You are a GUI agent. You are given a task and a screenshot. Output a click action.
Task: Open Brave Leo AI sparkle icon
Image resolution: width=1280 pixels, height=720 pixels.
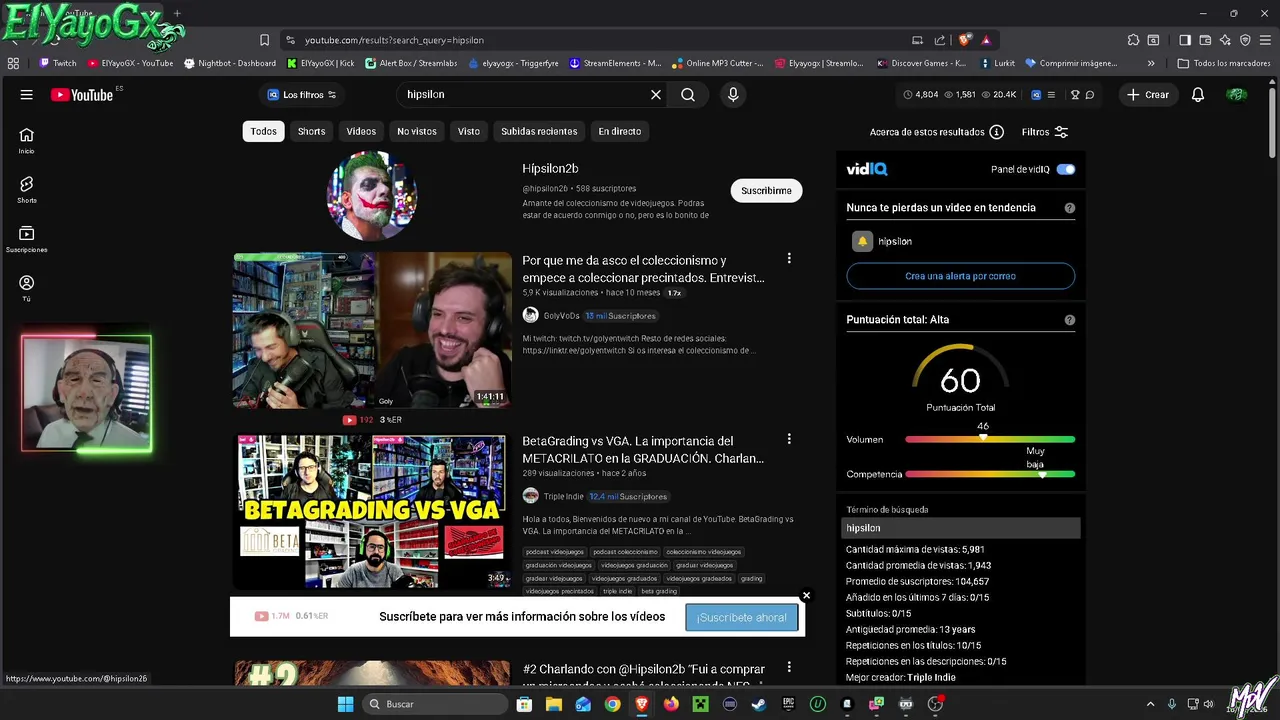1225,40
